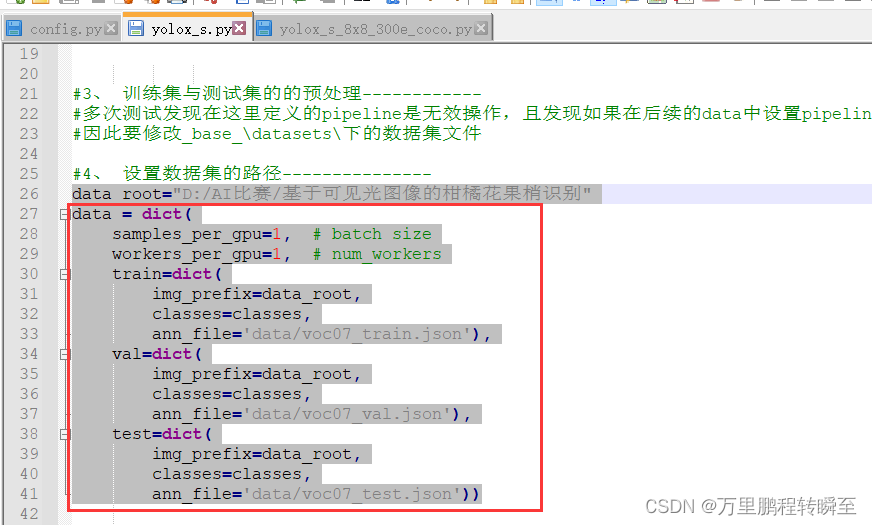Click the 'test' keyword on line 38
The image size is (872, 525).
132,434
